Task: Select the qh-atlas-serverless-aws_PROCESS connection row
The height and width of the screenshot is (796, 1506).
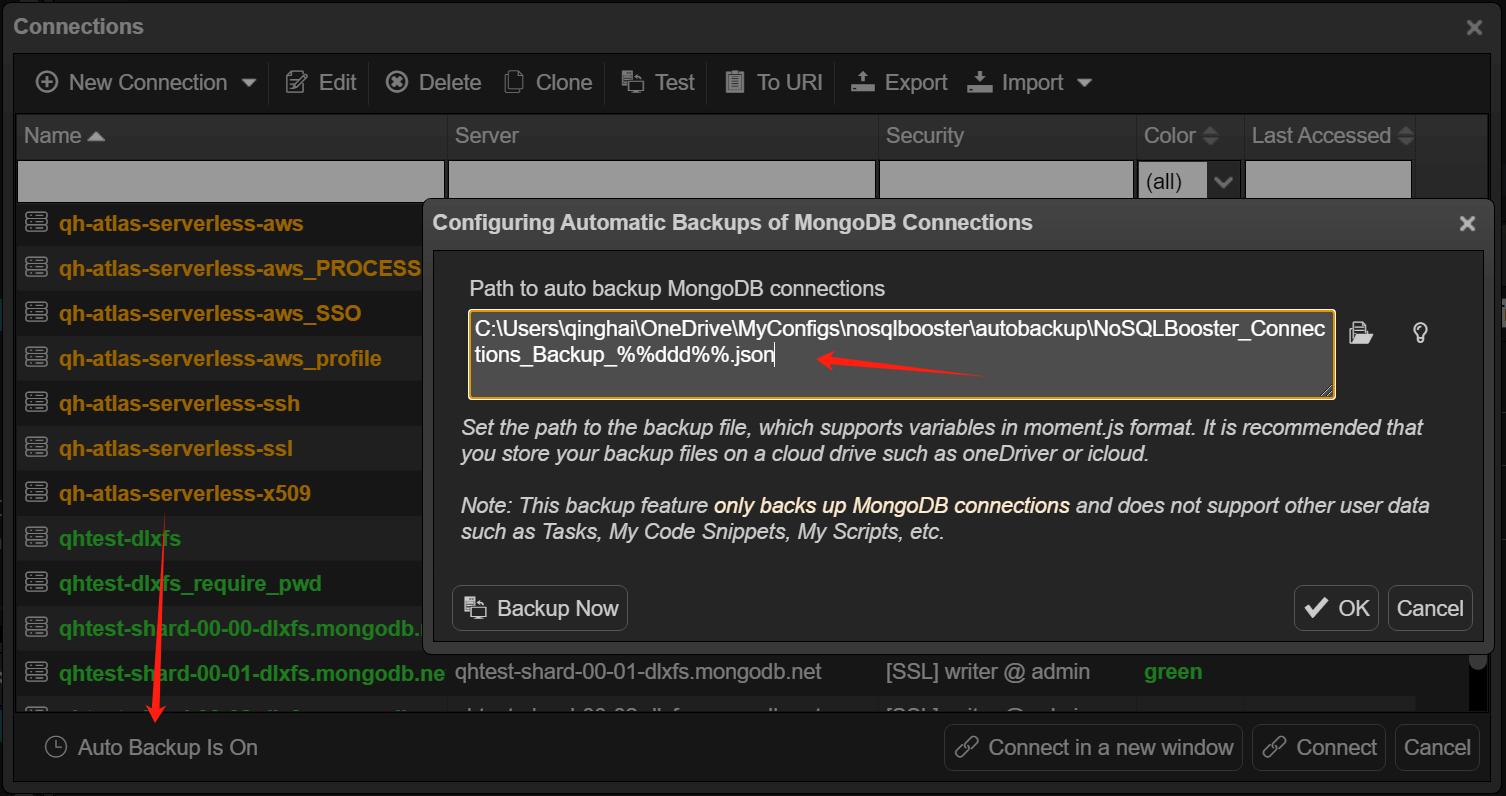Action: (x=240, y=268)
